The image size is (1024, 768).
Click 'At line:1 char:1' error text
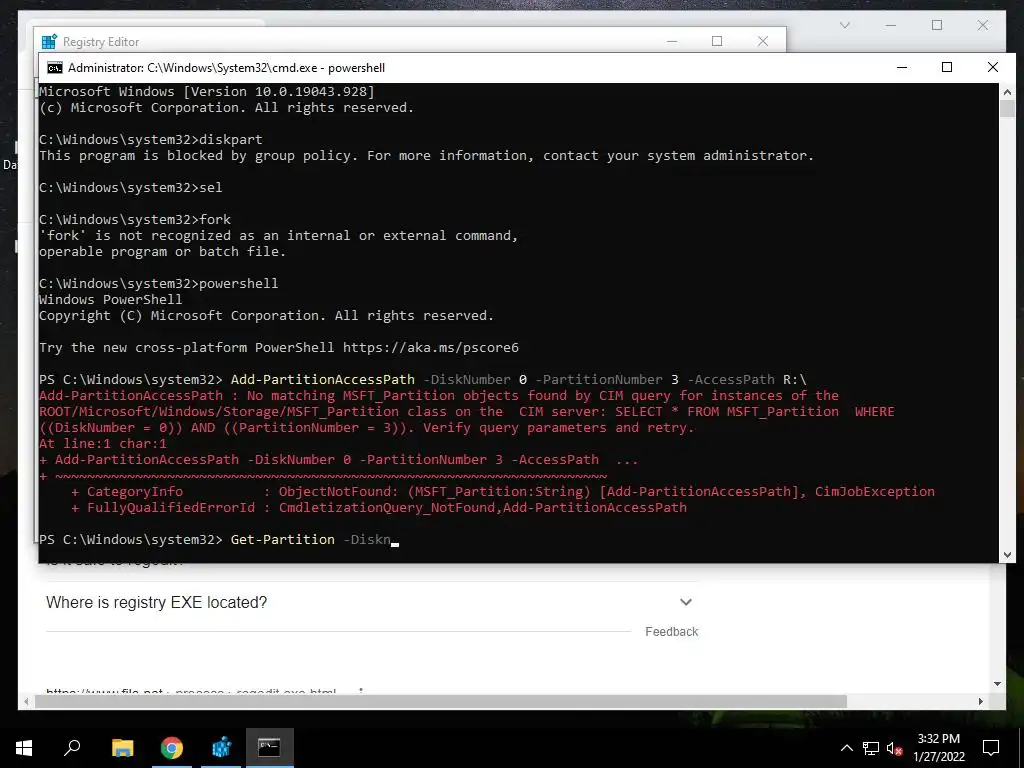pos(103,443)
